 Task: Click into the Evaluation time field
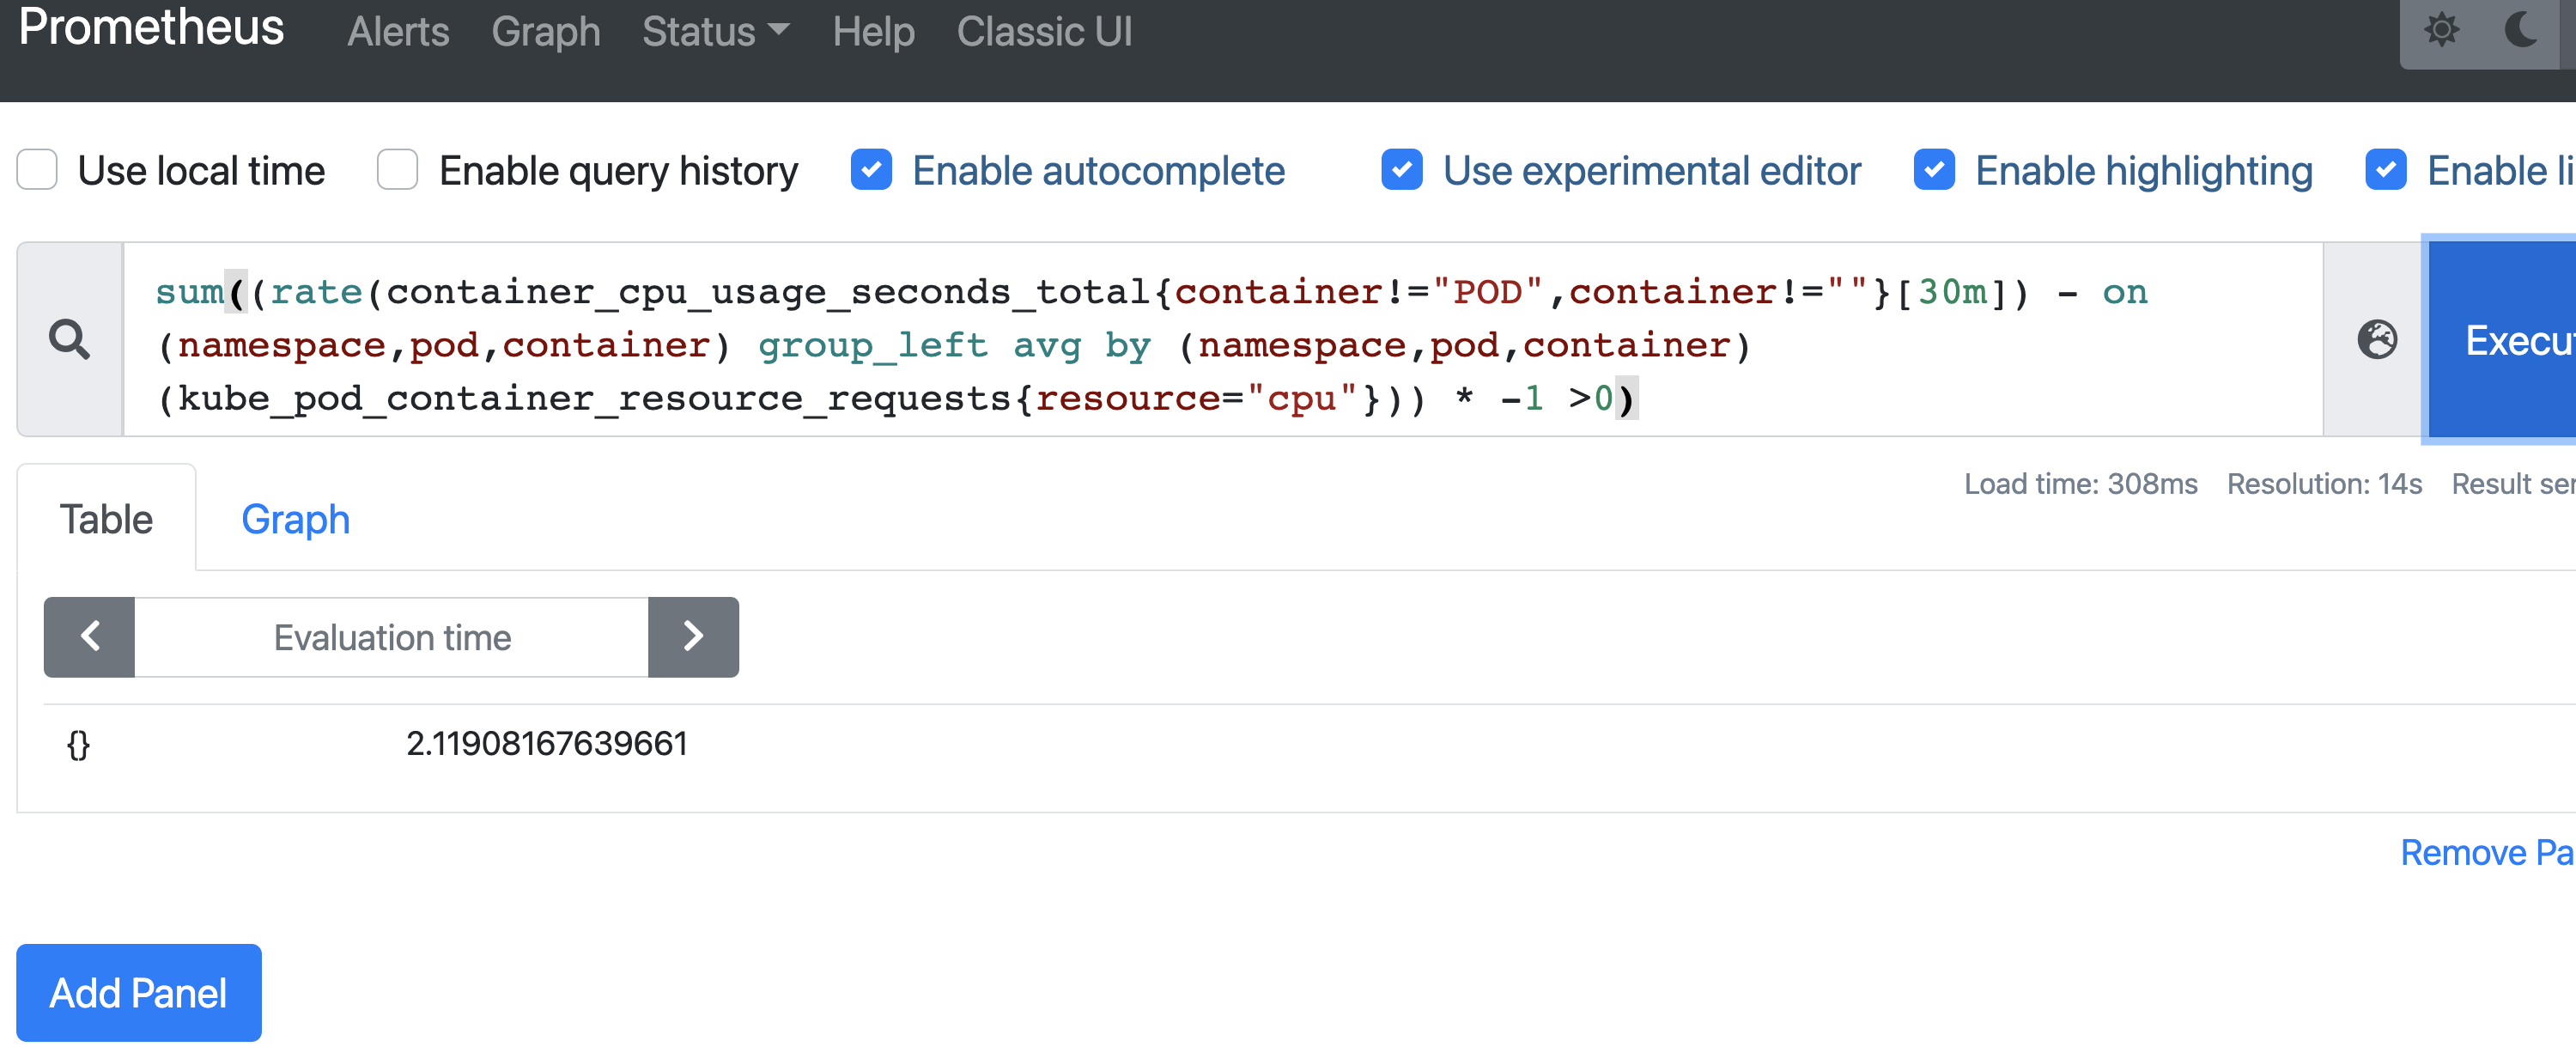[392, 637]
